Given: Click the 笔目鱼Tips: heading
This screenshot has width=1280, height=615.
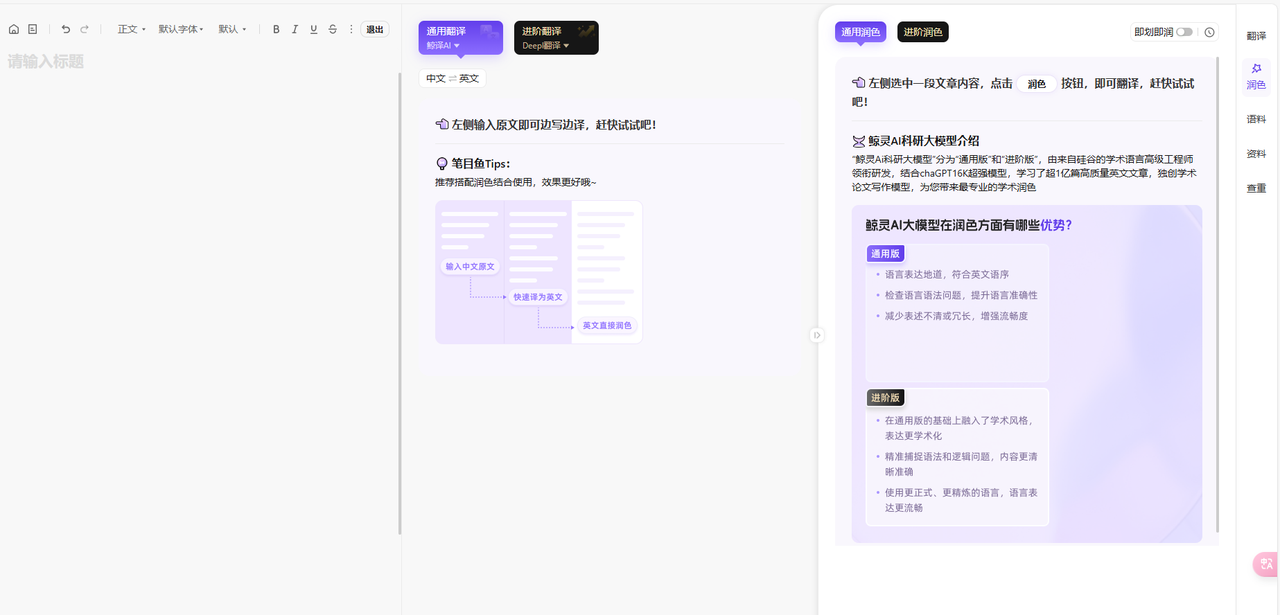Looking at the screenshot, I should tap(481, 164).
